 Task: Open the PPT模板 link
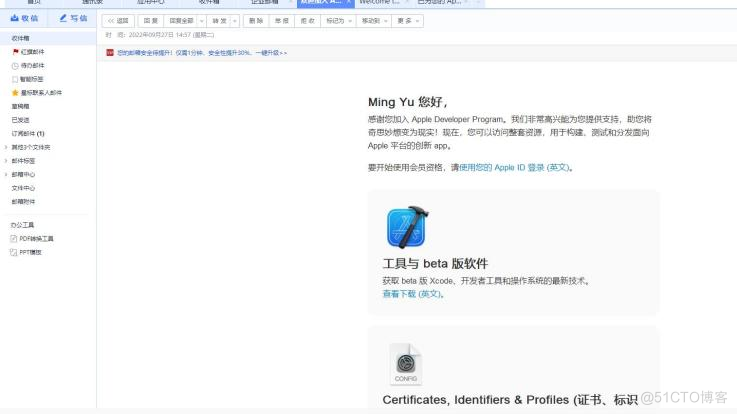(31, 252)
